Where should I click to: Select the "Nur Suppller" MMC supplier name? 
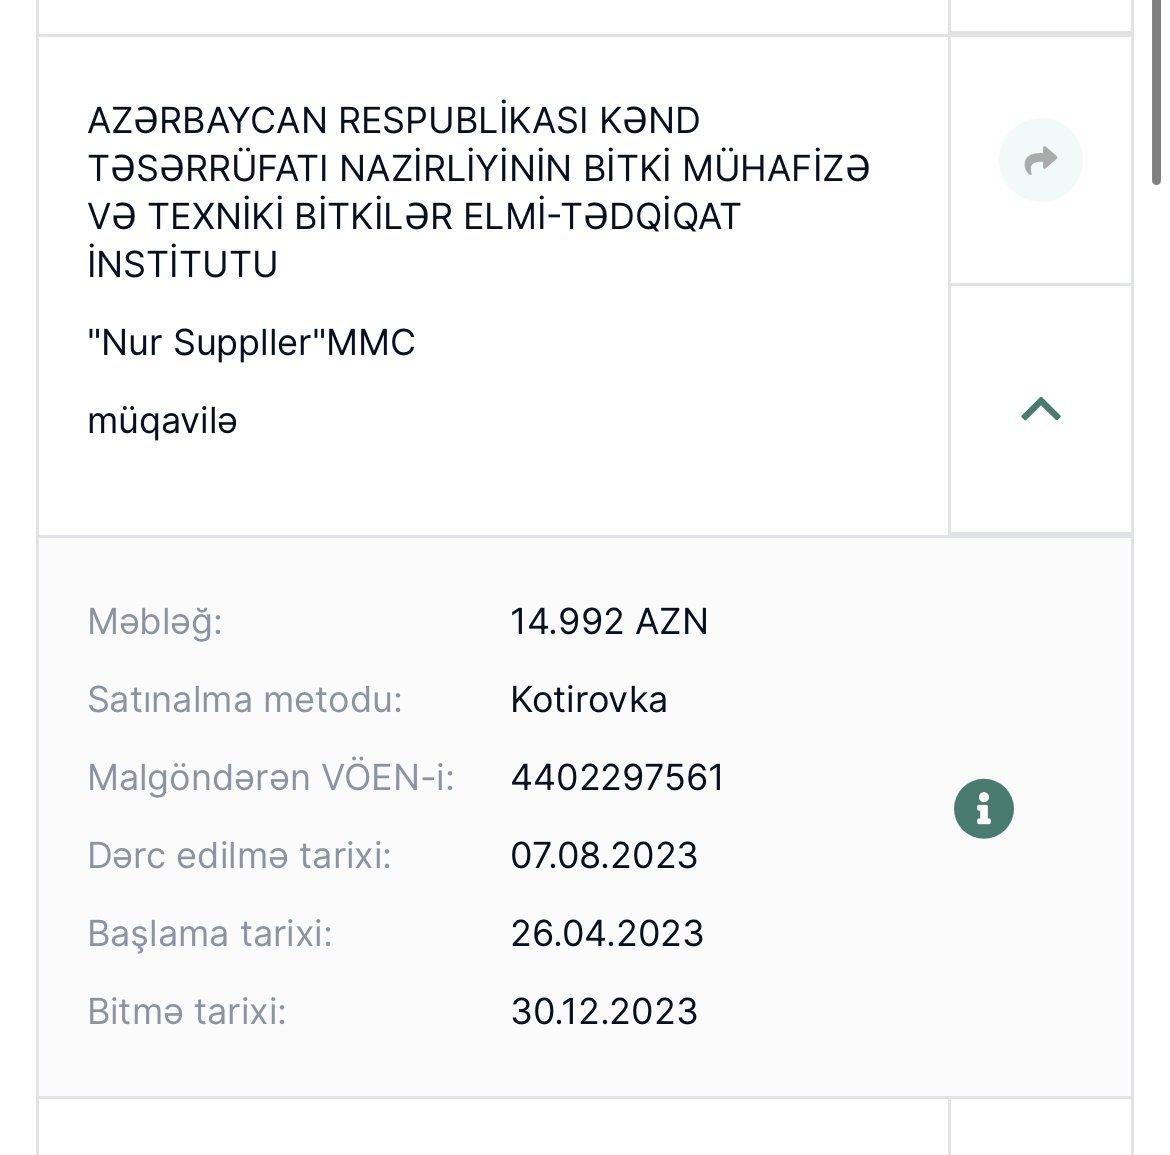point(251,343)
